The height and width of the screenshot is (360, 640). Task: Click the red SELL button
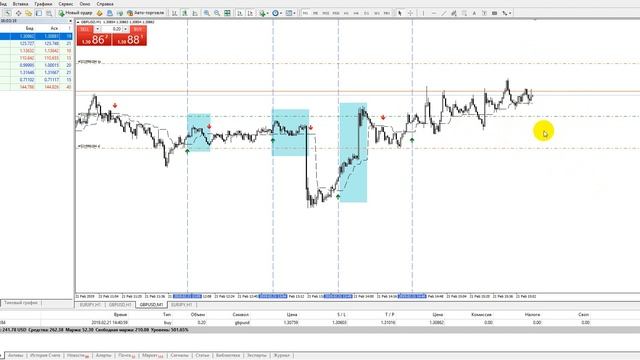point(94,36)
